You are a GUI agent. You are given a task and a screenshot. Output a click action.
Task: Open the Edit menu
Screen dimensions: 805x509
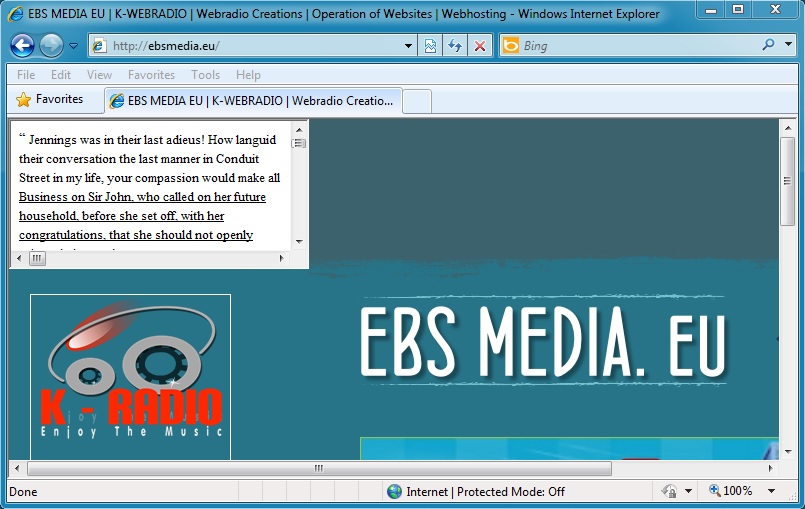61,75
